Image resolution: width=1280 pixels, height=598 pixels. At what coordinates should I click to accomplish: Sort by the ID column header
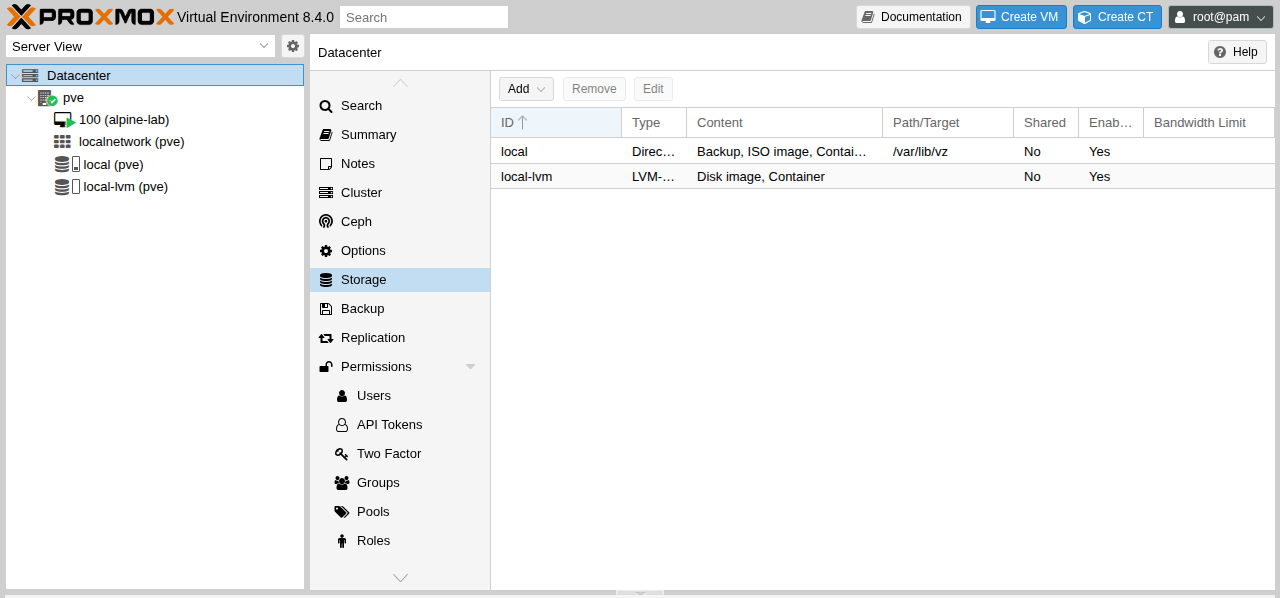click(556, 123)
